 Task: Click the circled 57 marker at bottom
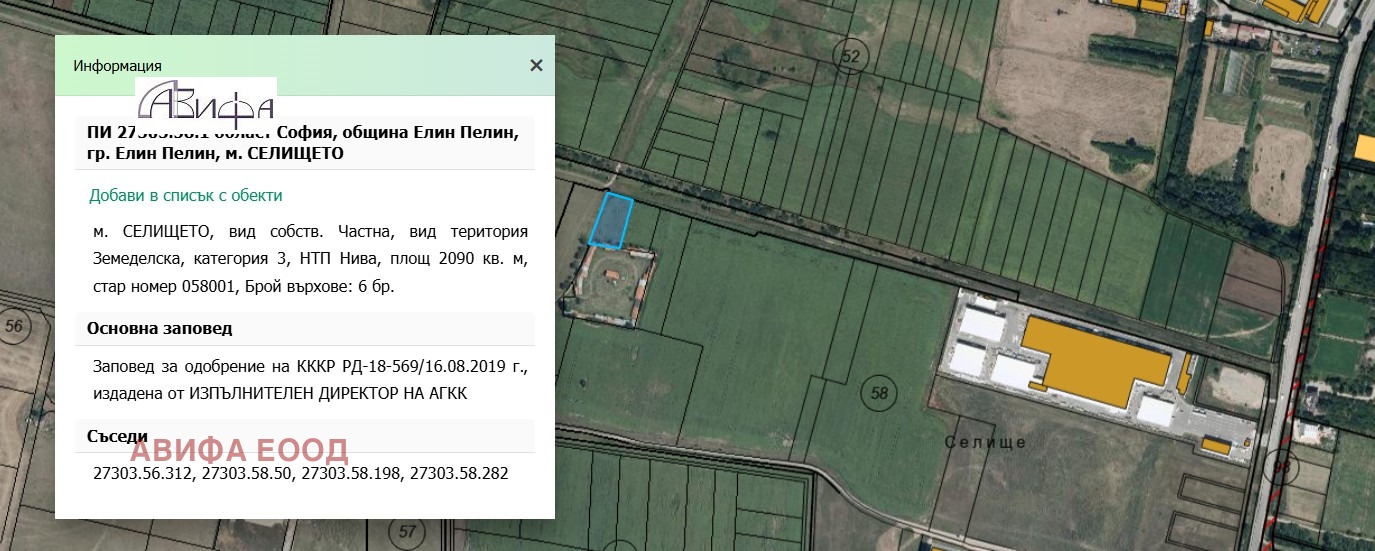(406, 531)
